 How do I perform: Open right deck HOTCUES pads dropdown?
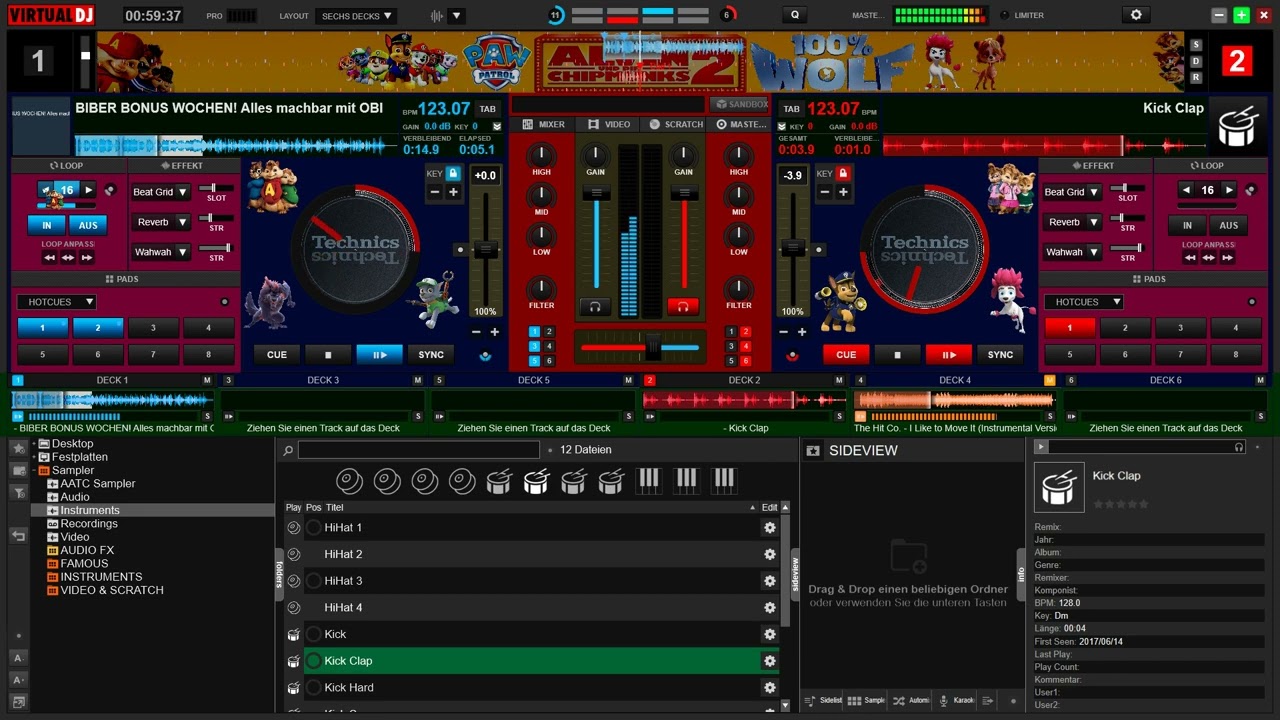click(x=1084, y=302)
